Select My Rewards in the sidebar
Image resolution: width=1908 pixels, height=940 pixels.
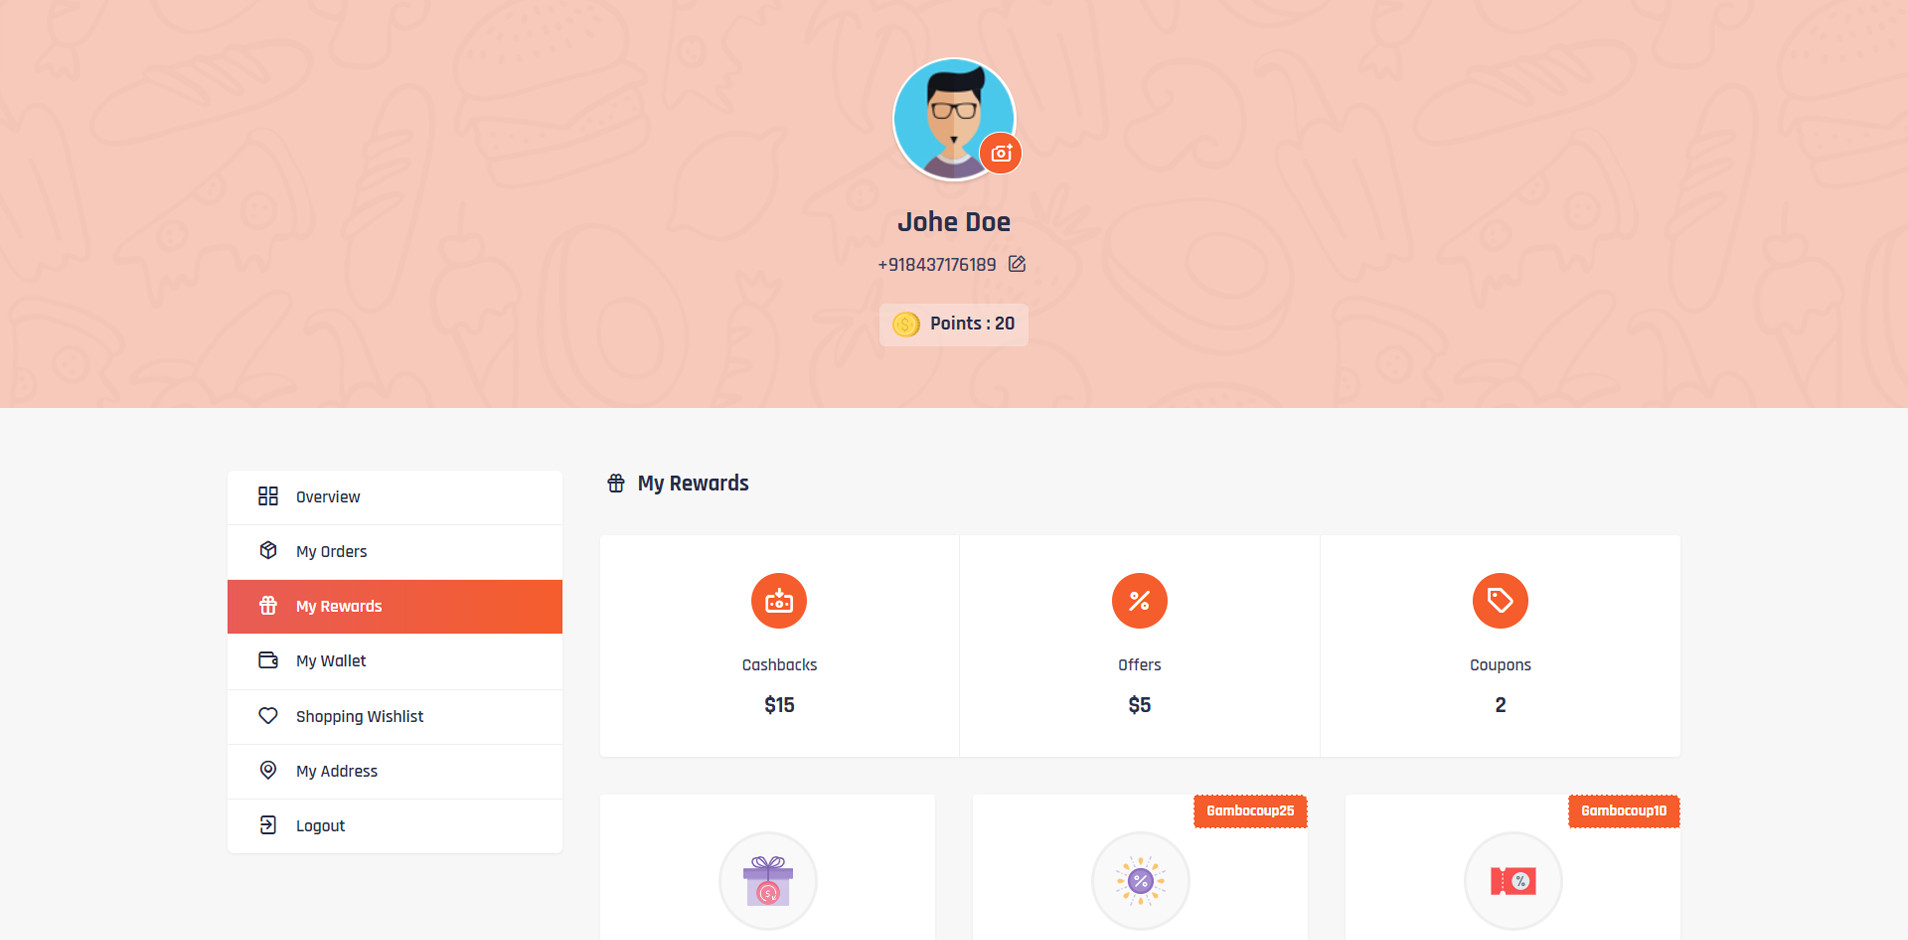pyautogui.click(x=395, y=606)
